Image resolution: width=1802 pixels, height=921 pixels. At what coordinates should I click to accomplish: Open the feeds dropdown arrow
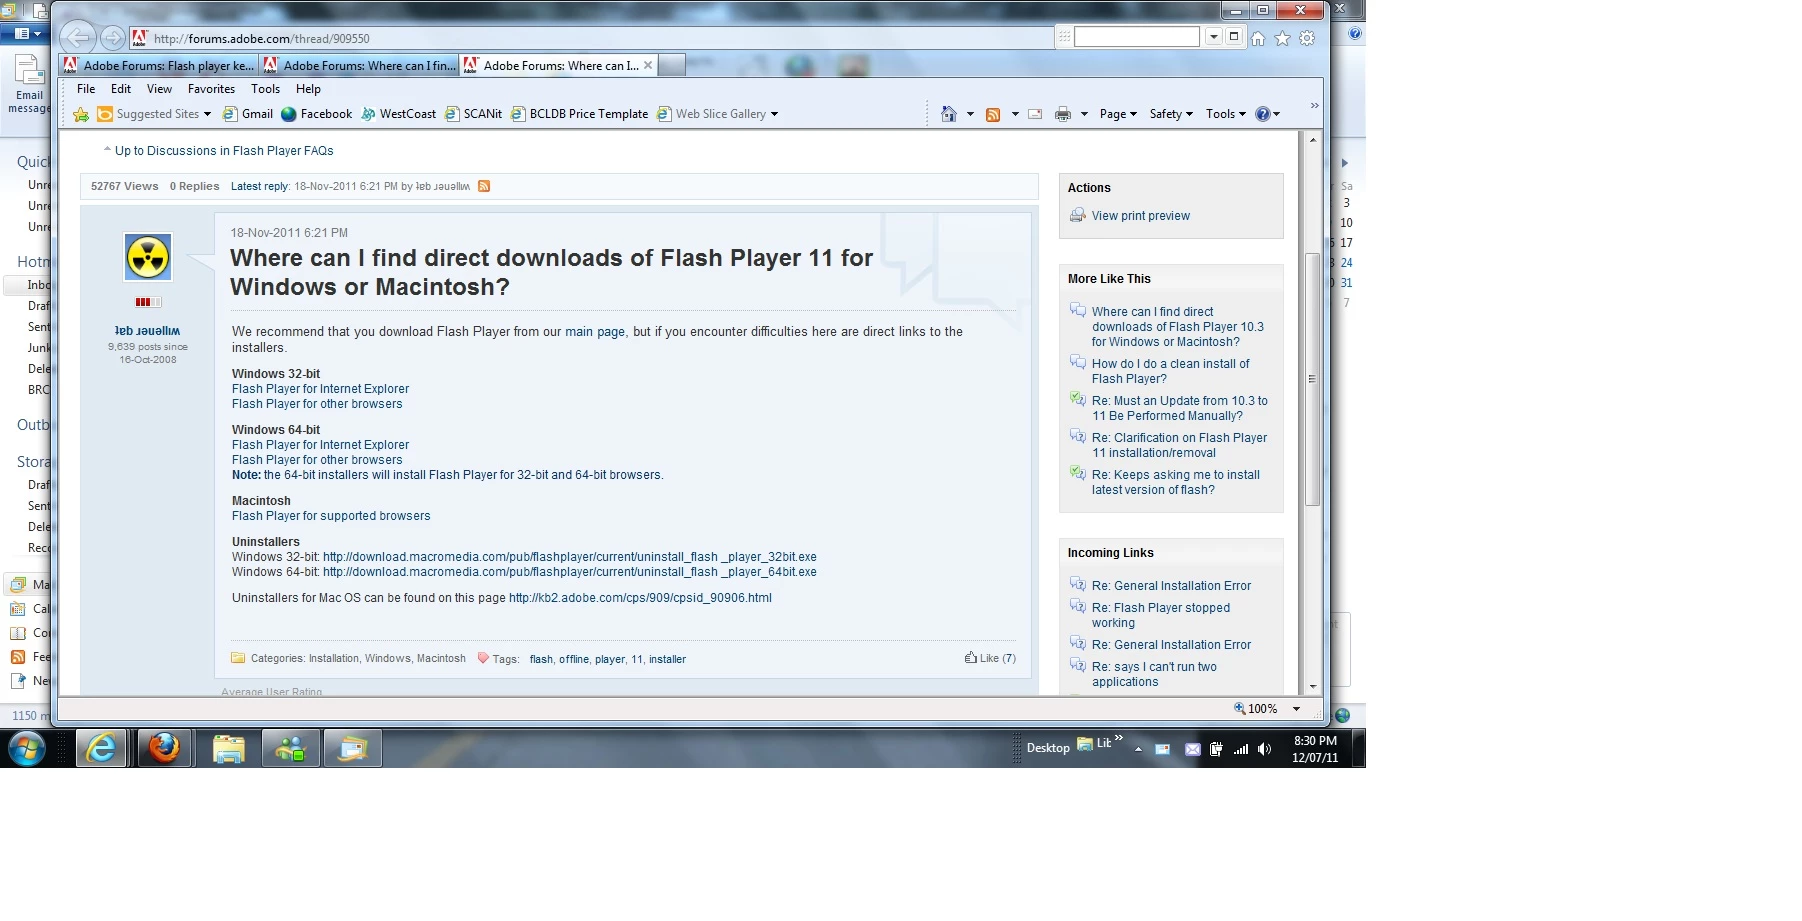click(1015, 114)
